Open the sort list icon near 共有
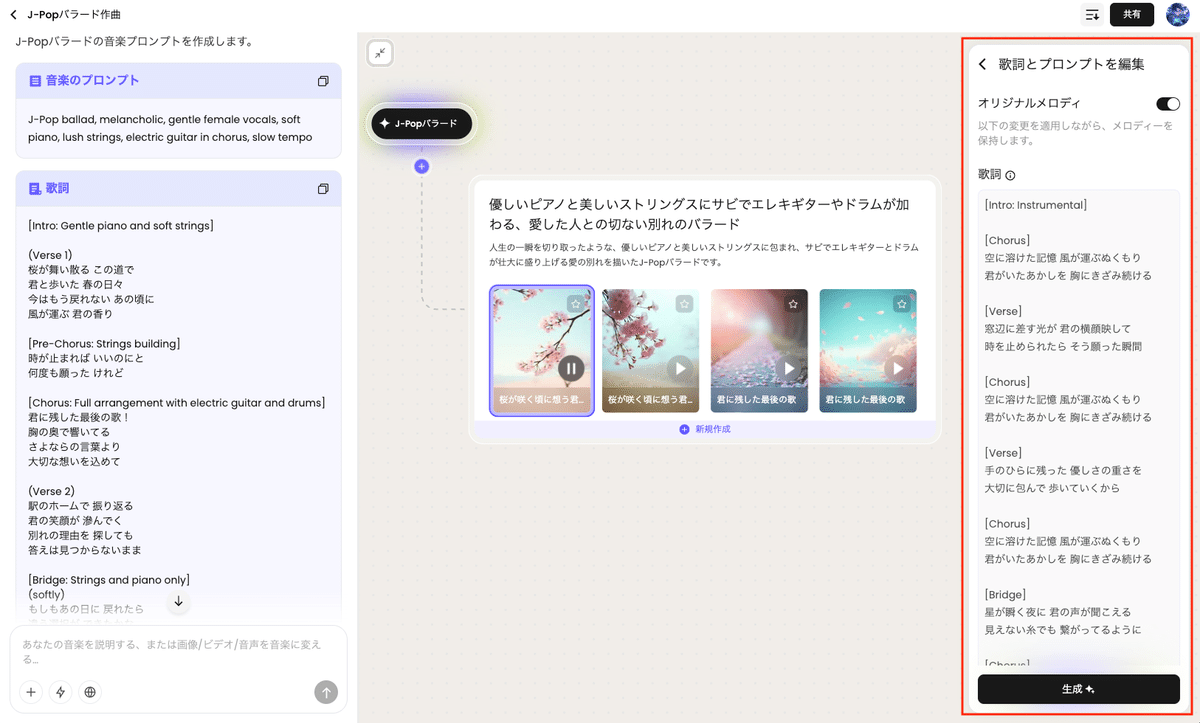This screenshot has height=723, width=1200. 1092,15
